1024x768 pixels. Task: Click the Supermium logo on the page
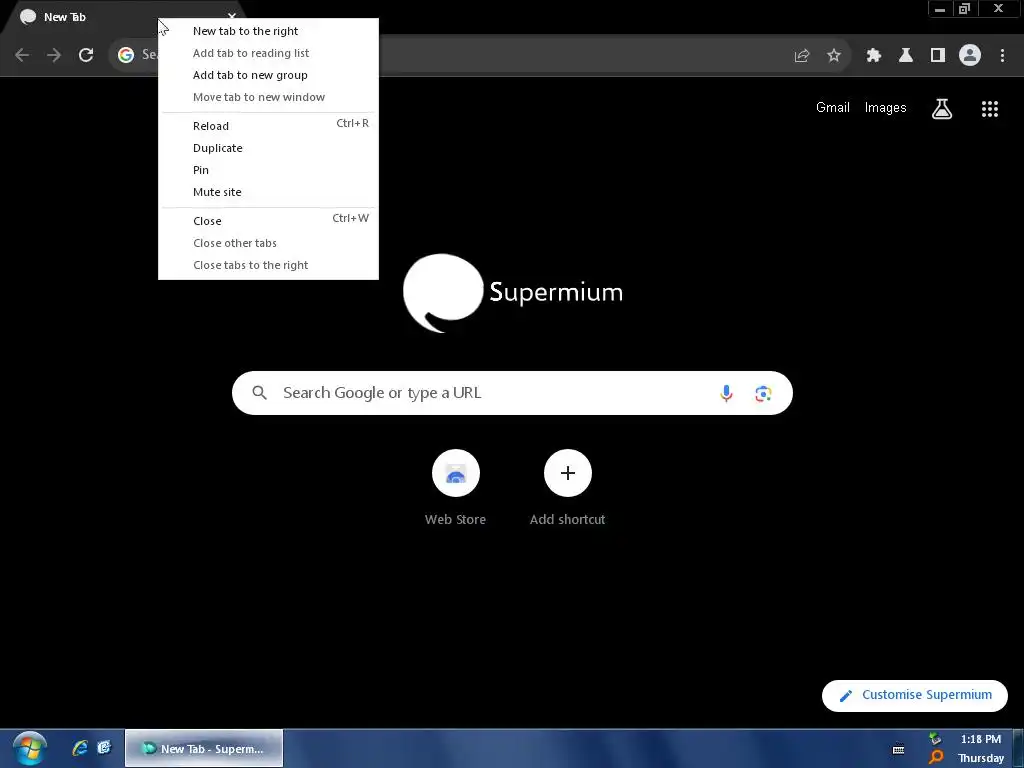(x=513, y=292)
